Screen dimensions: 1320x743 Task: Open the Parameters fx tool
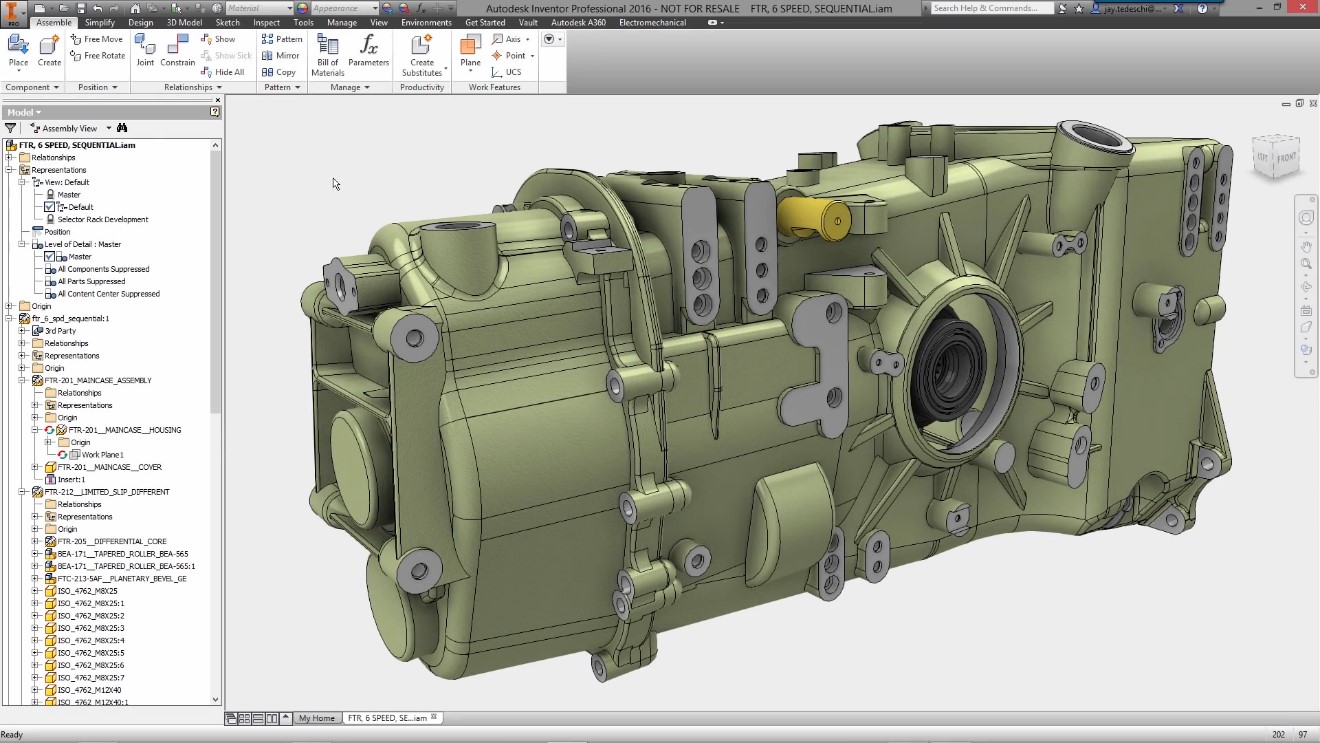369,51
